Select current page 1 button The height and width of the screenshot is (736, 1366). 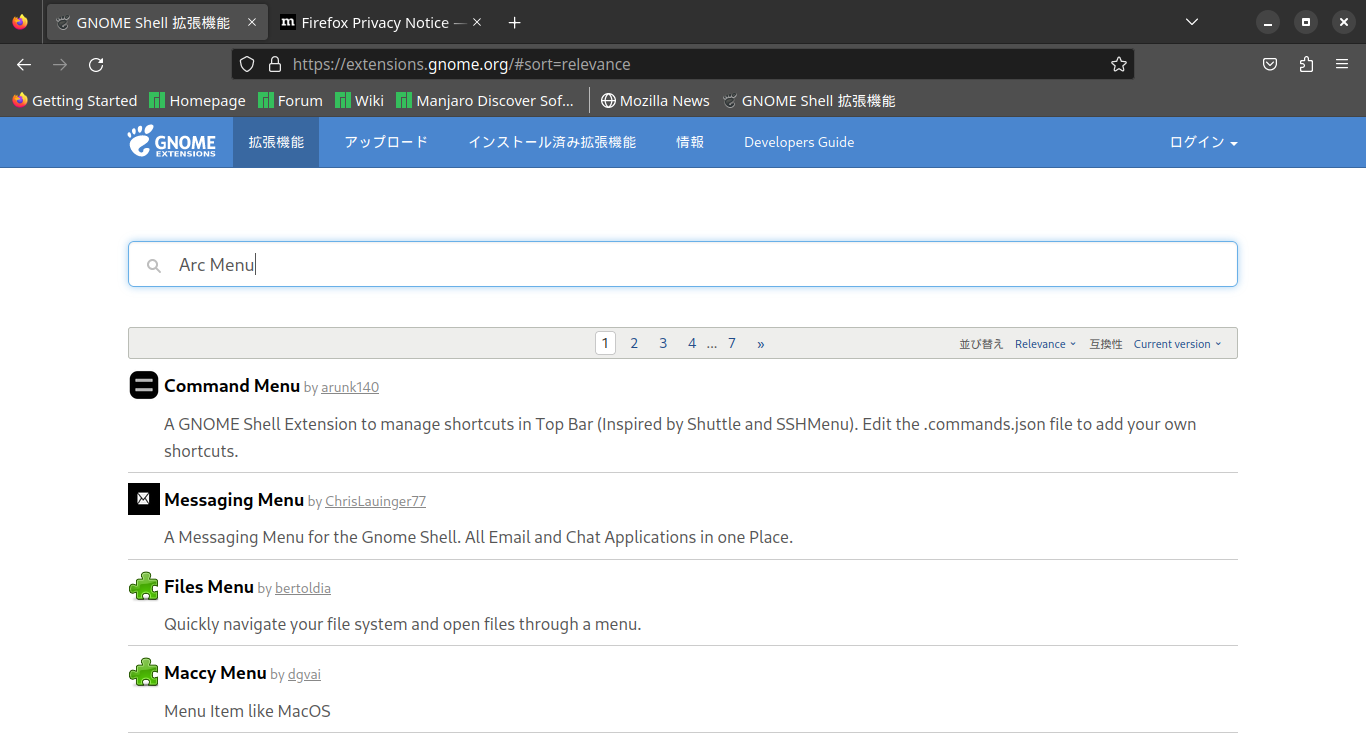point(605,343)
